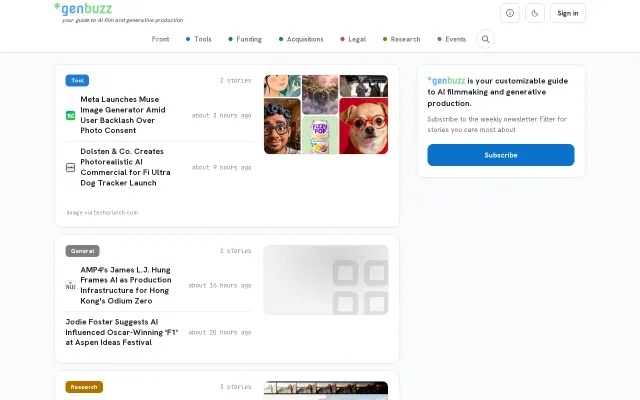Click the genbuzz name in sidebar blurb
Screen dimensions: 640x400
click(x=446, y=80)
